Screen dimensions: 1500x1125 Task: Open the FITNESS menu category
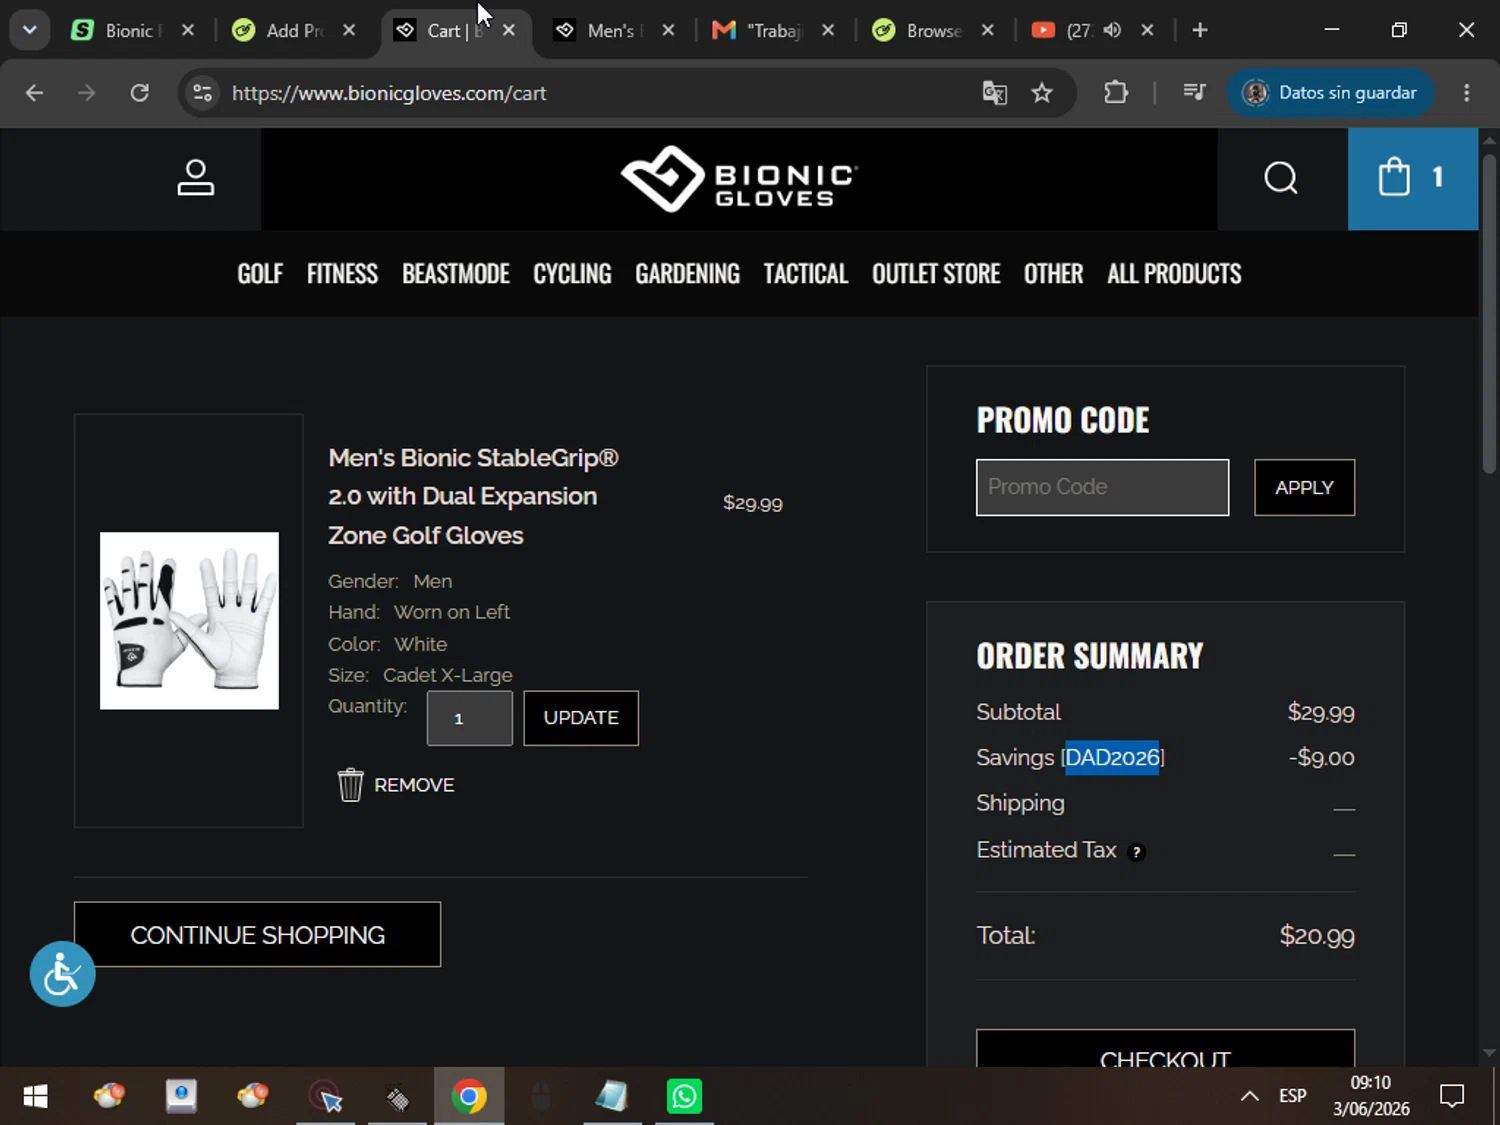(x=342, y=274)
